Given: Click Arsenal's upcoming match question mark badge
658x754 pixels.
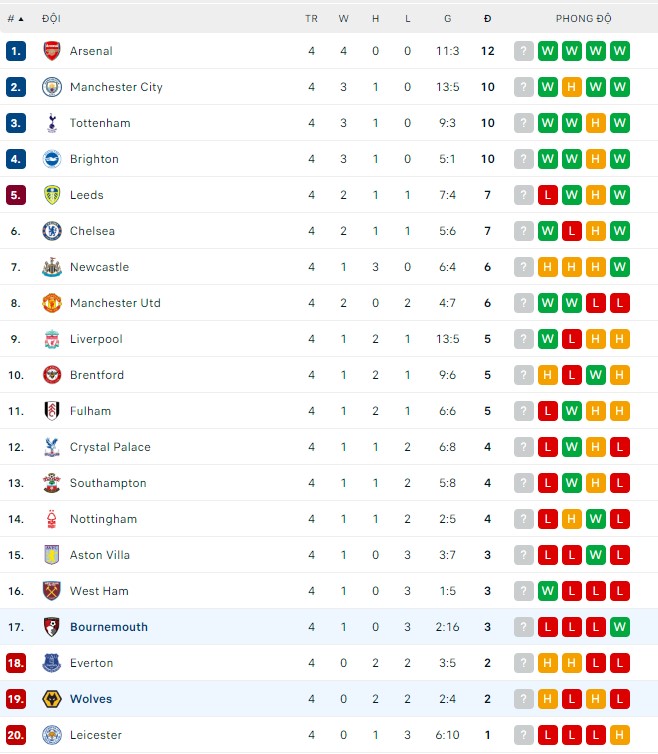Looking at the screenshot, I should [x=523, y=51].
